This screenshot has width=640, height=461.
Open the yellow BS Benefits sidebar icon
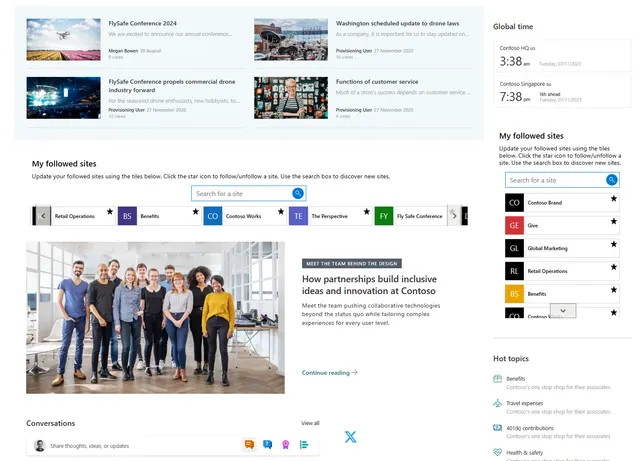tap(514, 294)
